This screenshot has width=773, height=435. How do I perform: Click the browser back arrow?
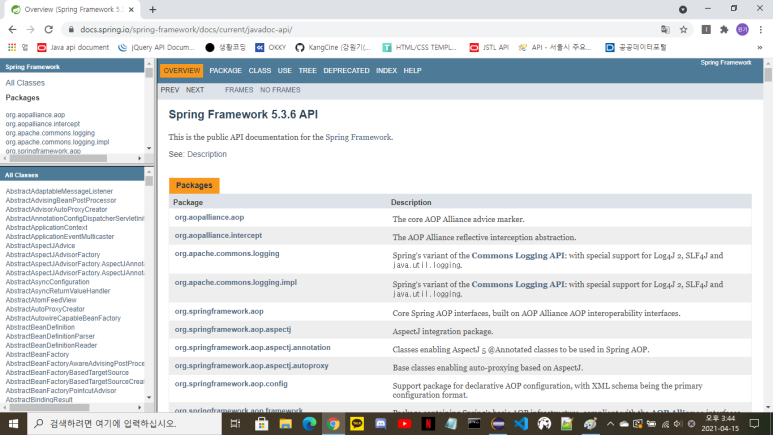(x=12, y=30)
